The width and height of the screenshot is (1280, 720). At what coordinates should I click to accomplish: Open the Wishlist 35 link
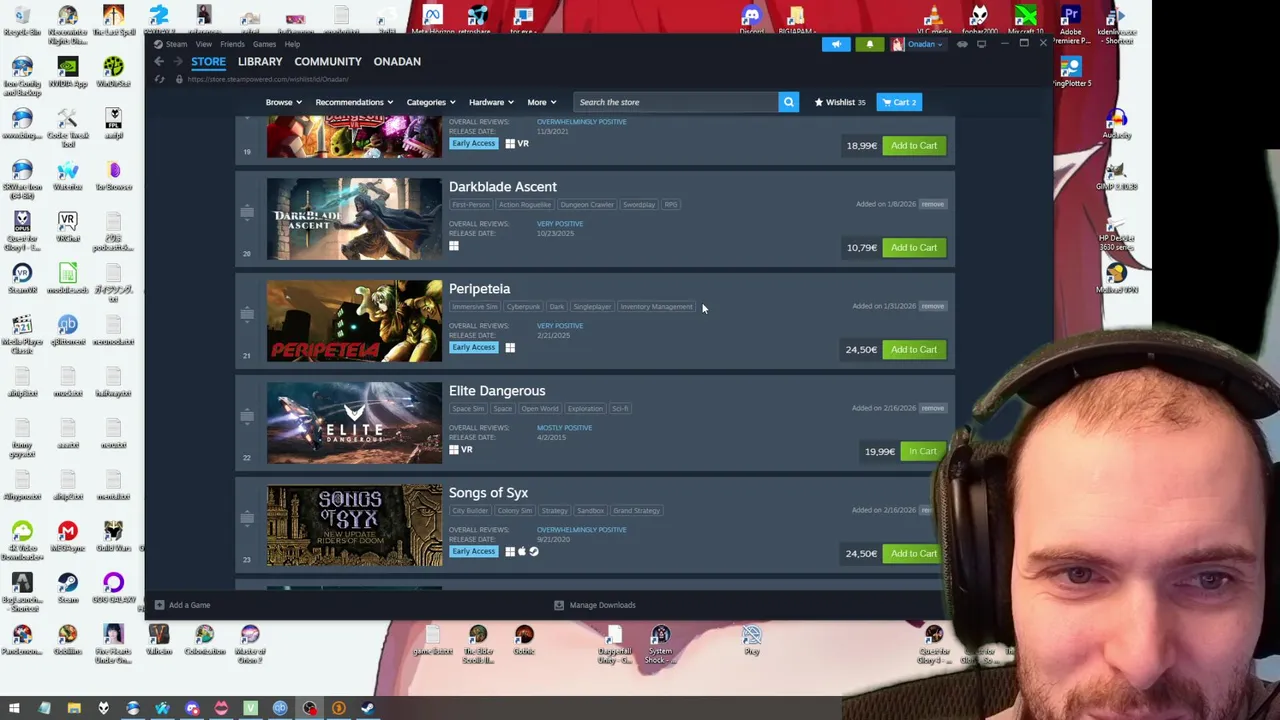pos(840,102)
